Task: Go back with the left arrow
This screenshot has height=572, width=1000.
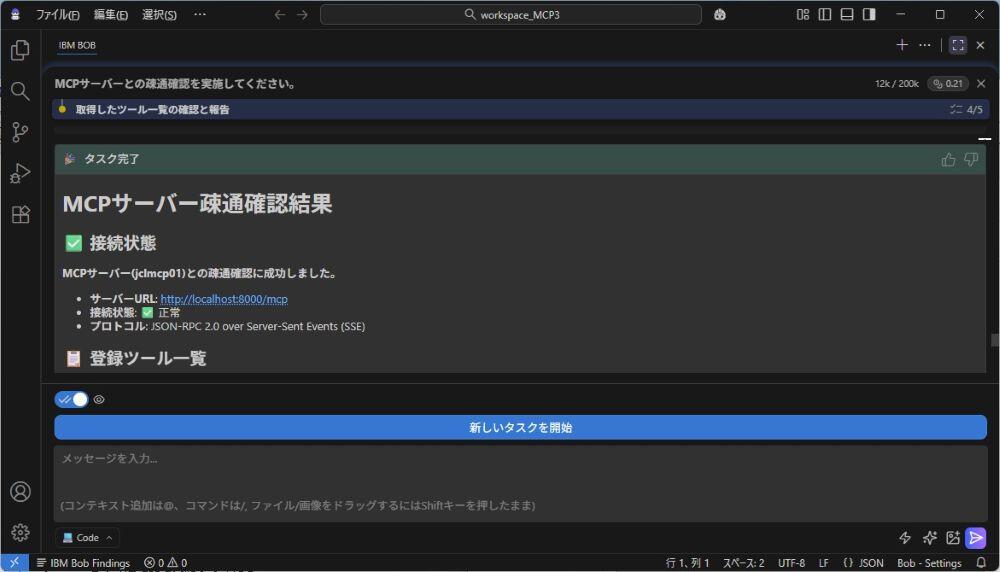Action: coord(279,15)
